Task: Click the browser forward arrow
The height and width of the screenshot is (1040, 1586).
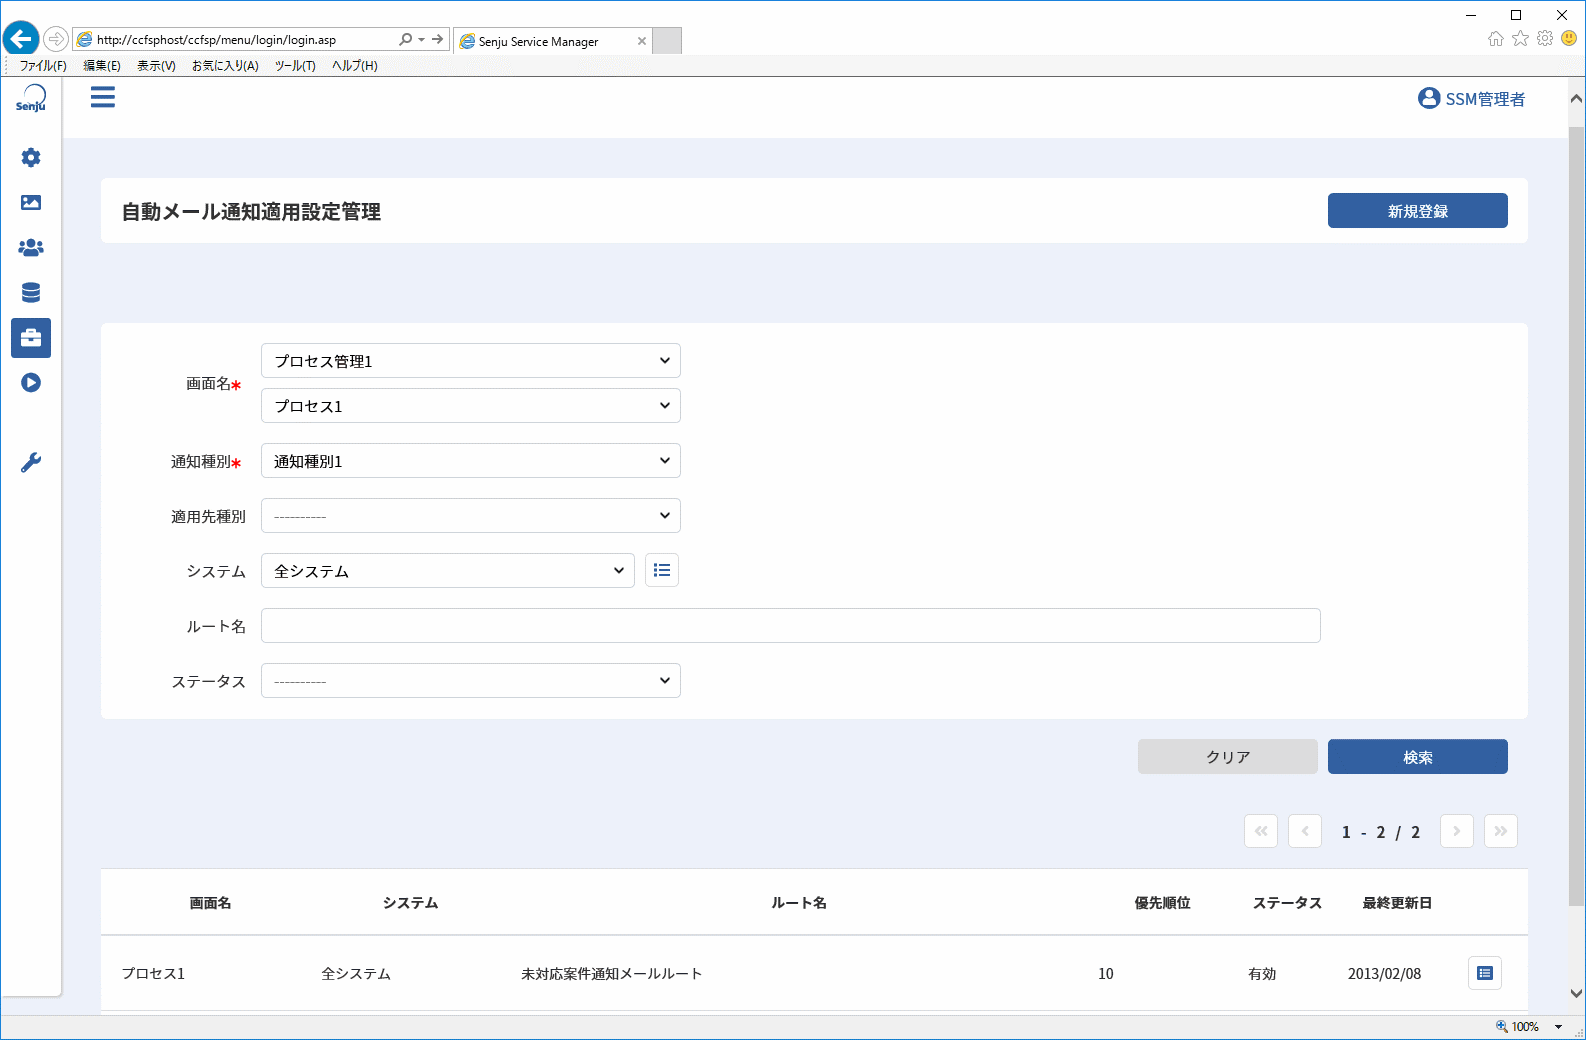Action: pos(56,39)
